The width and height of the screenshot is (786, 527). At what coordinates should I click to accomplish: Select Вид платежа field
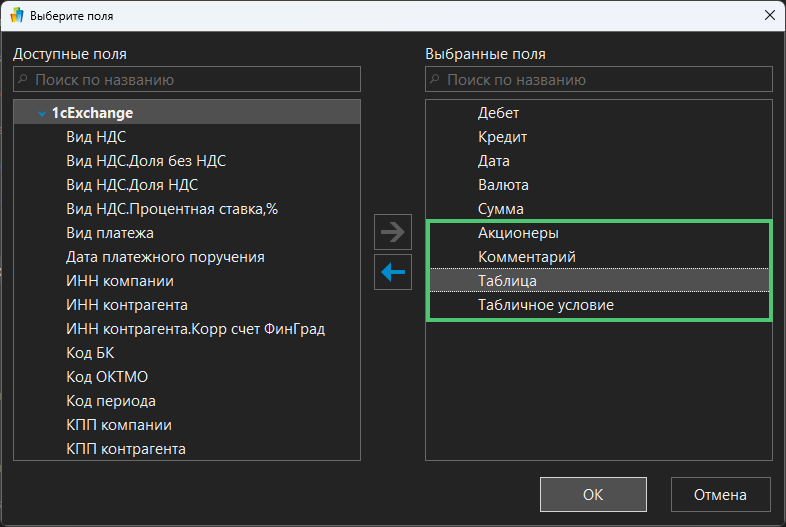[110, 233]
